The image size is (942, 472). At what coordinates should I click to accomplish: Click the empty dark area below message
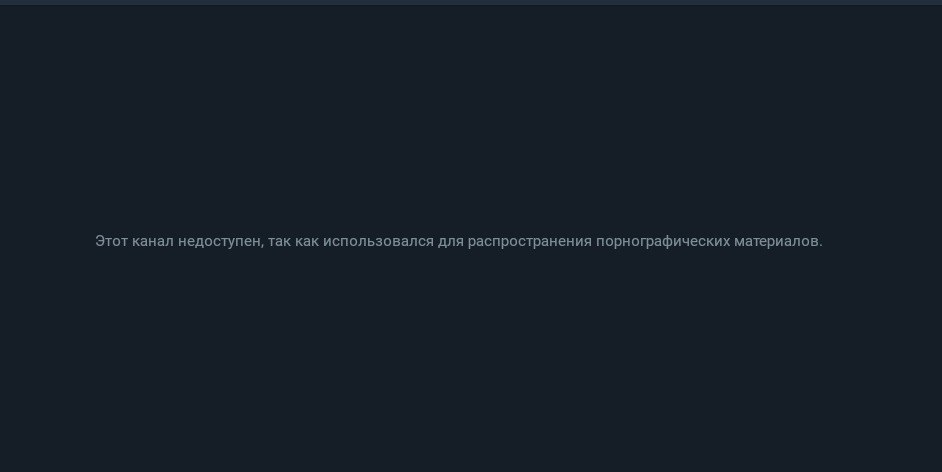[471, 360]
